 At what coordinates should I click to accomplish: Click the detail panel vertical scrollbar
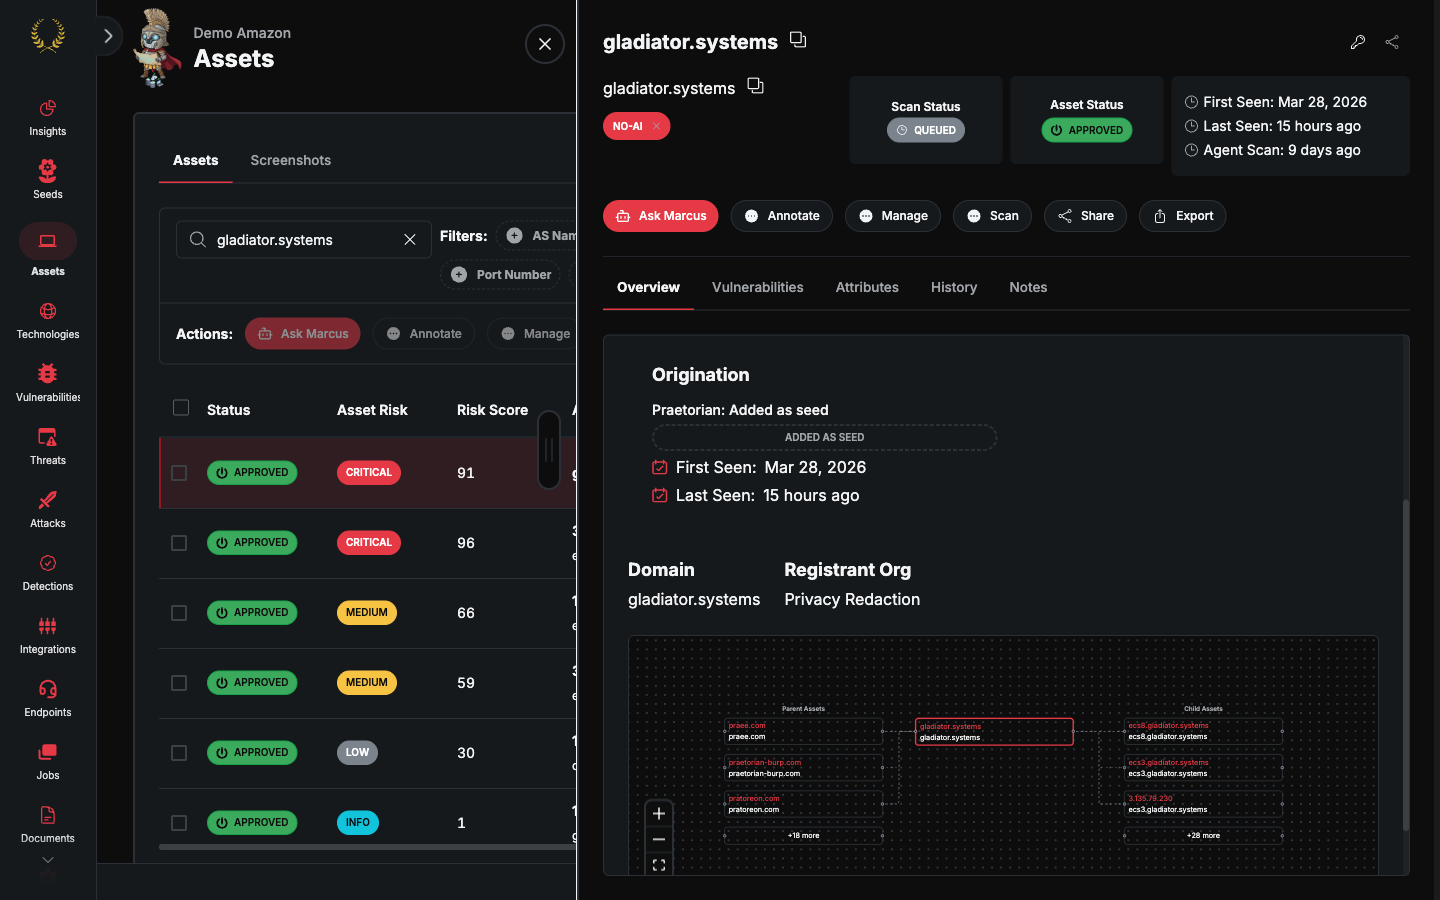point(1405,665)
